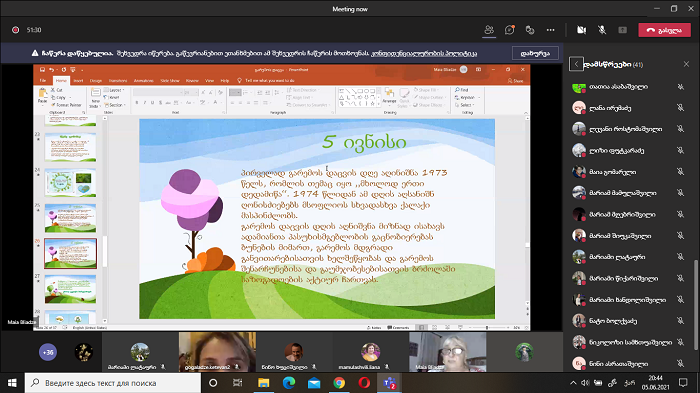This screenshot has width=700, height=393.
Task: Open Opera browser from taskbar
Action: [x=364, y=383]
